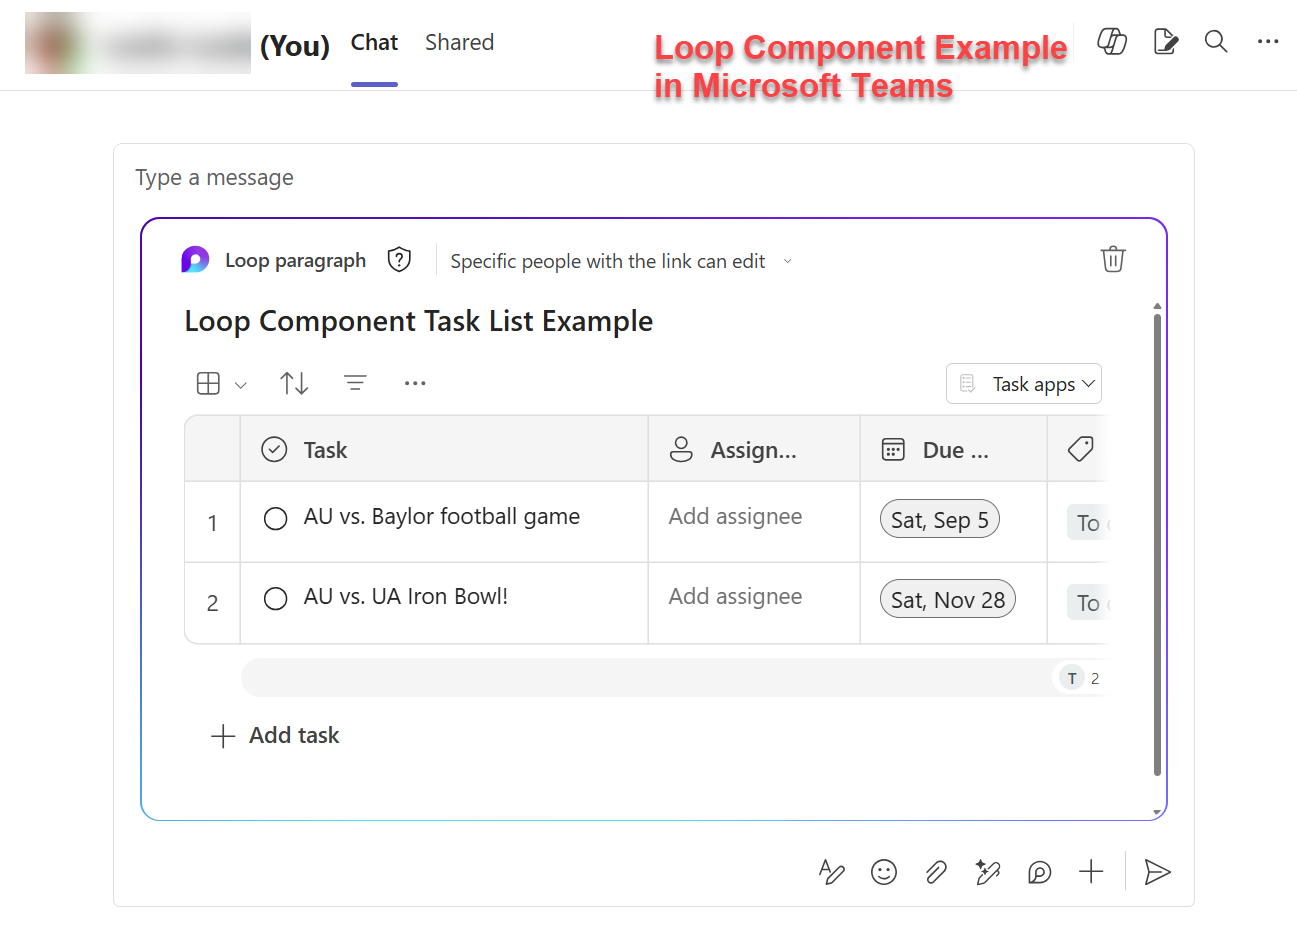The width and height of the screenshot is (1297, 926).
Task: Mark AU vs. UA Iron Bowl! complete
Action: tap(275, 598)
